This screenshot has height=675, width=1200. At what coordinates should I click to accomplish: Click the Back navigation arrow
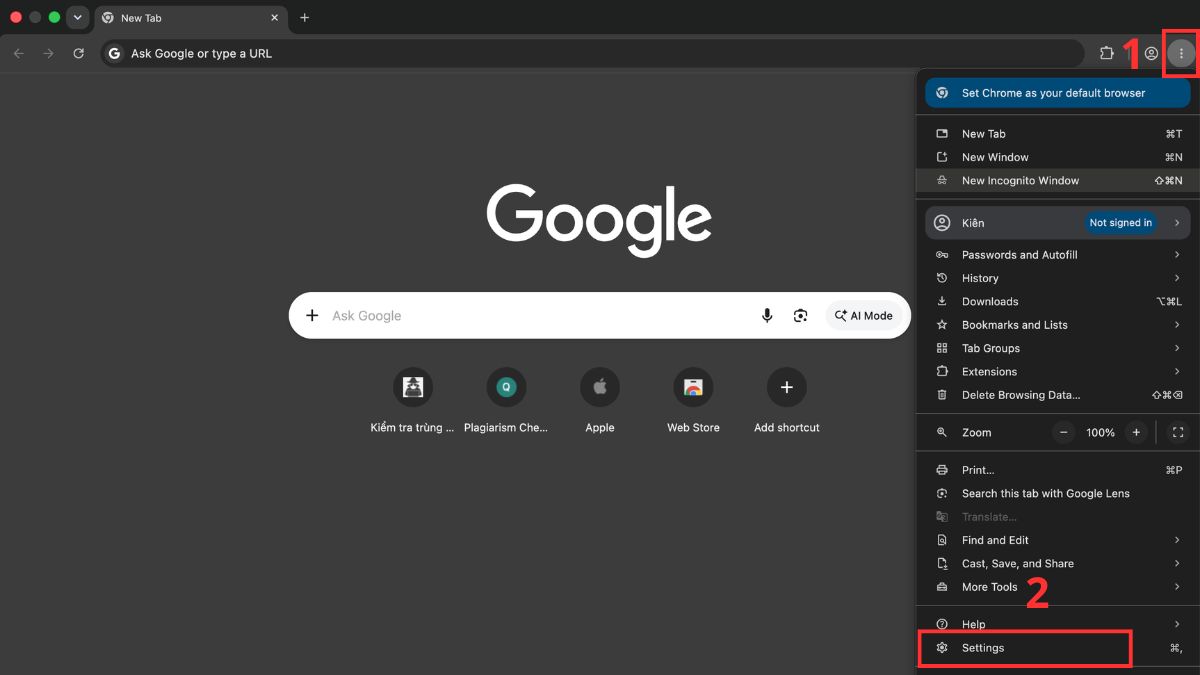18,53
